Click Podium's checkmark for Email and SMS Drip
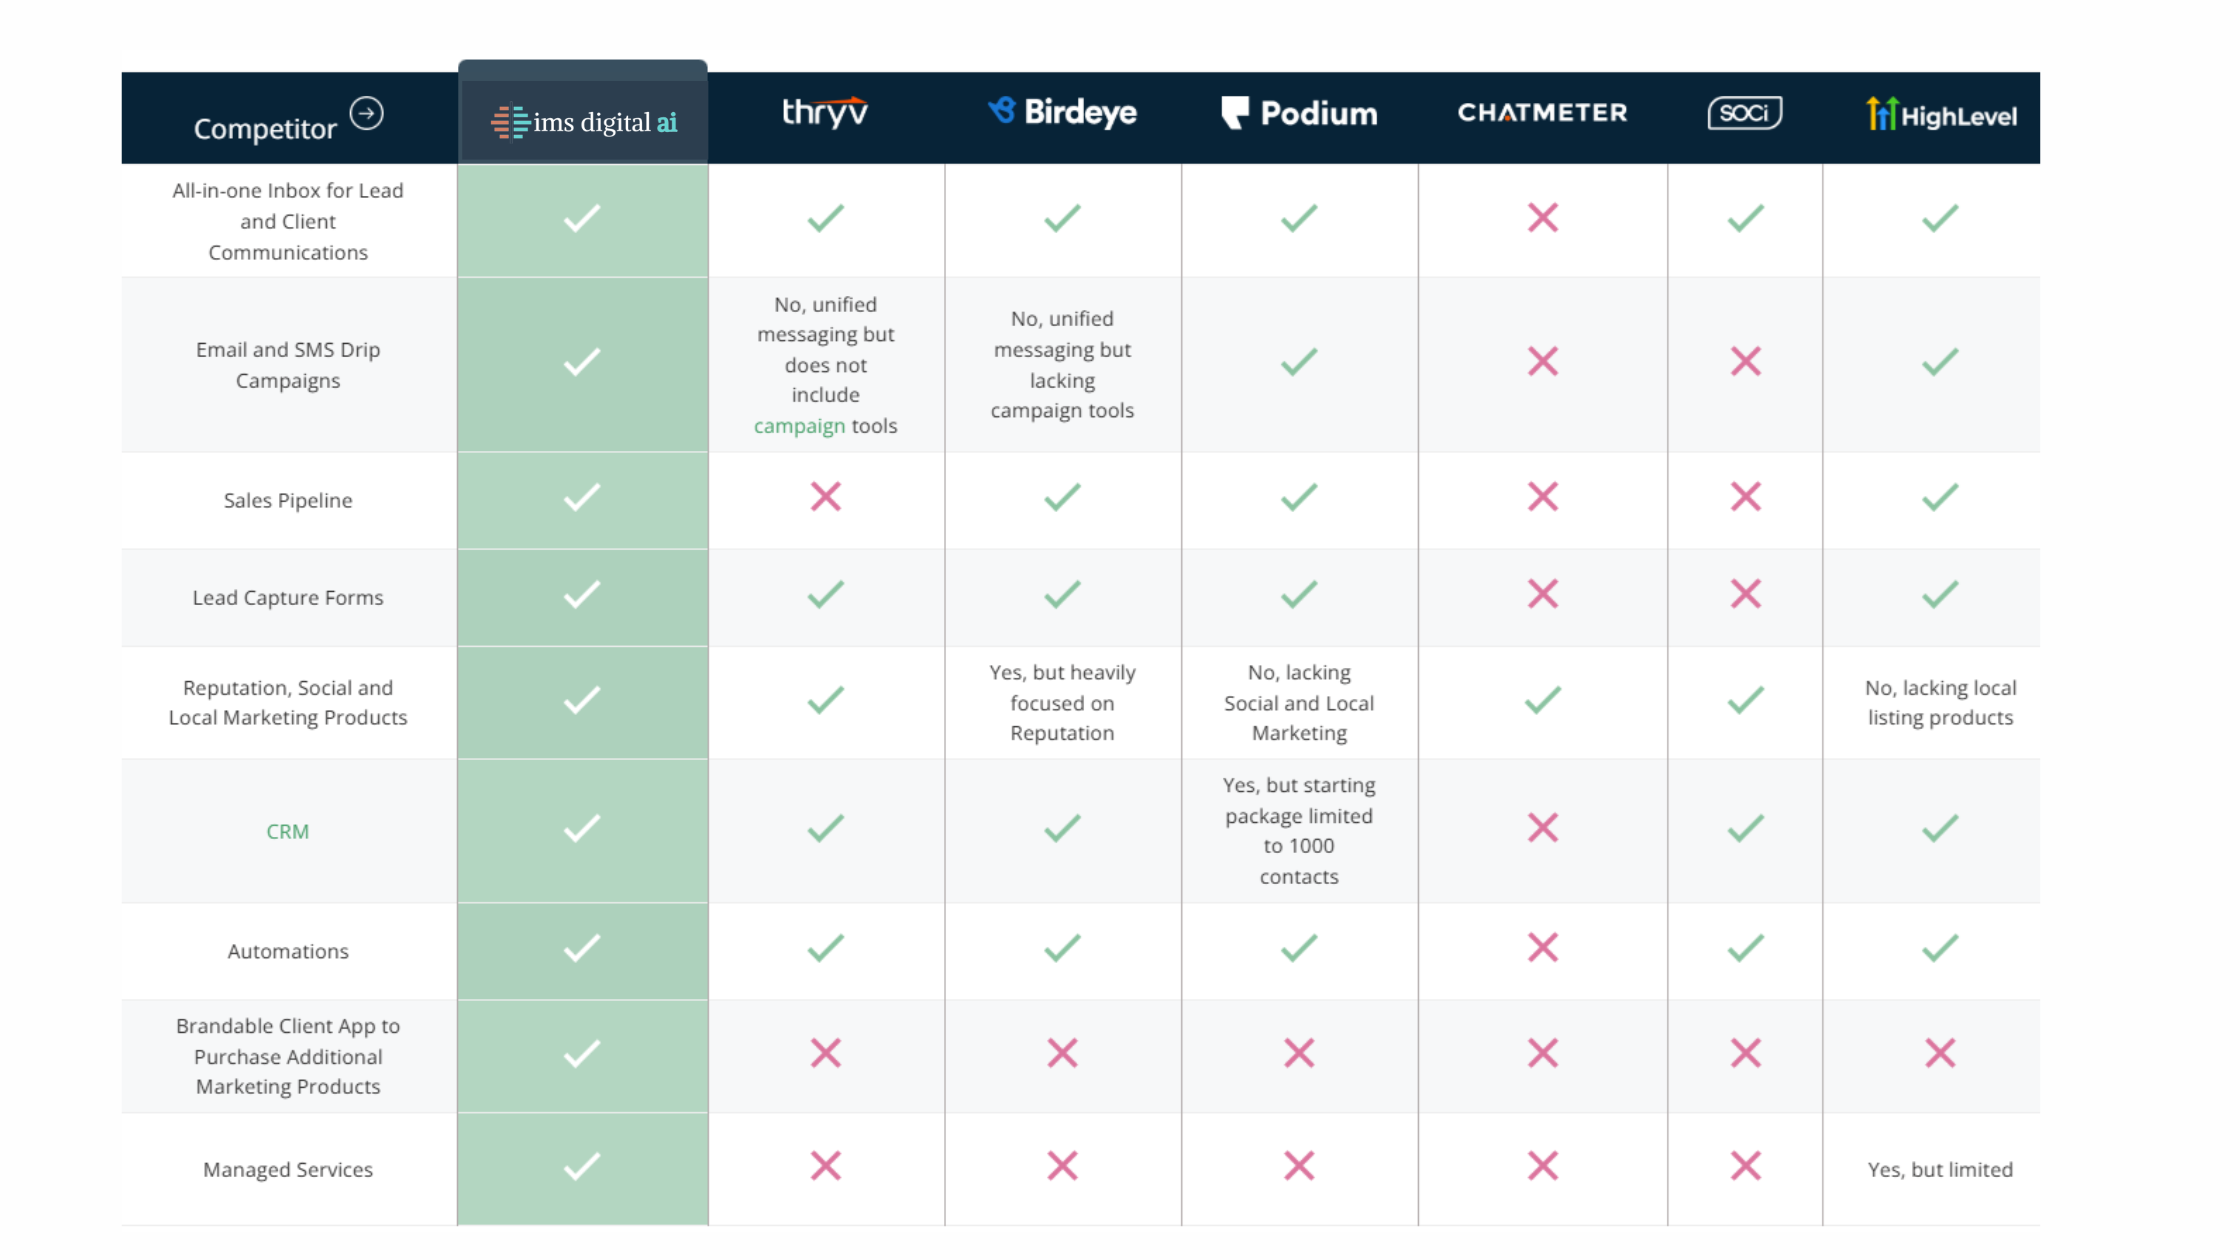2240x1260 pixels. [1299, 361]
